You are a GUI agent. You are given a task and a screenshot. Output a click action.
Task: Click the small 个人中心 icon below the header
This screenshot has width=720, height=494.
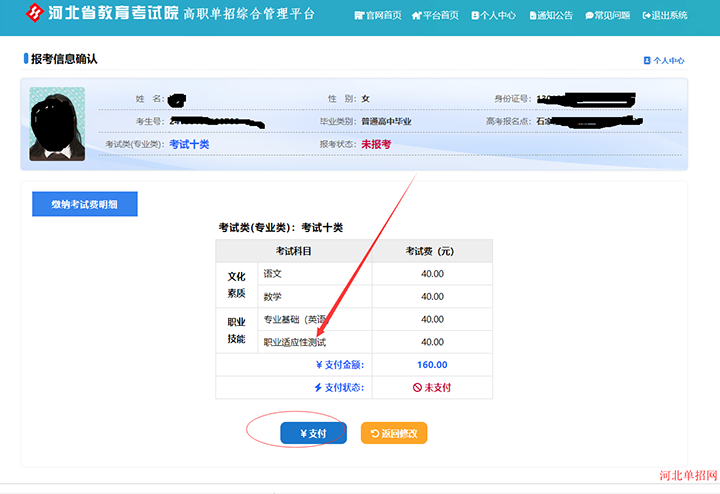pyautogui.click(x=647, y=61)
